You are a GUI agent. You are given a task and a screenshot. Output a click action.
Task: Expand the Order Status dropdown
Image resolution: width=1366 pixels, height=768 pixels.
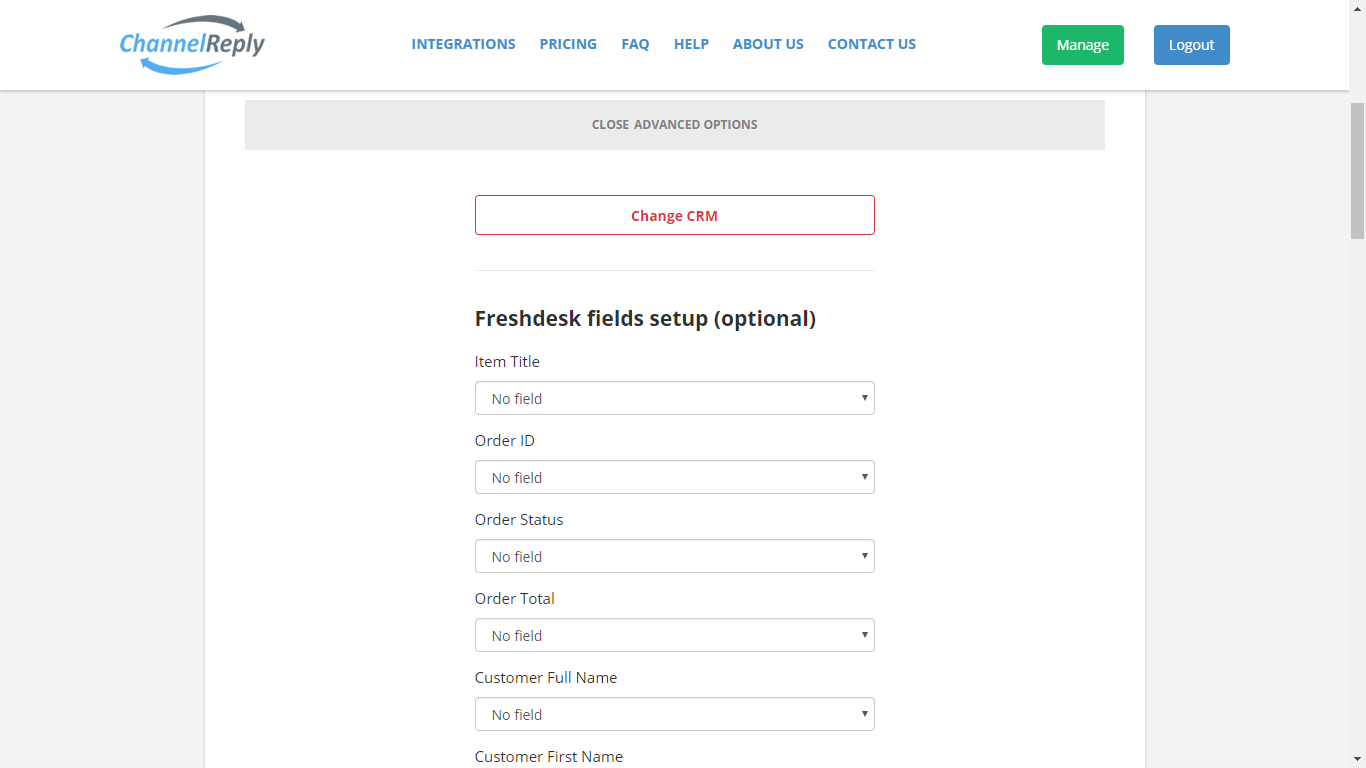click(x=675, y=556)
